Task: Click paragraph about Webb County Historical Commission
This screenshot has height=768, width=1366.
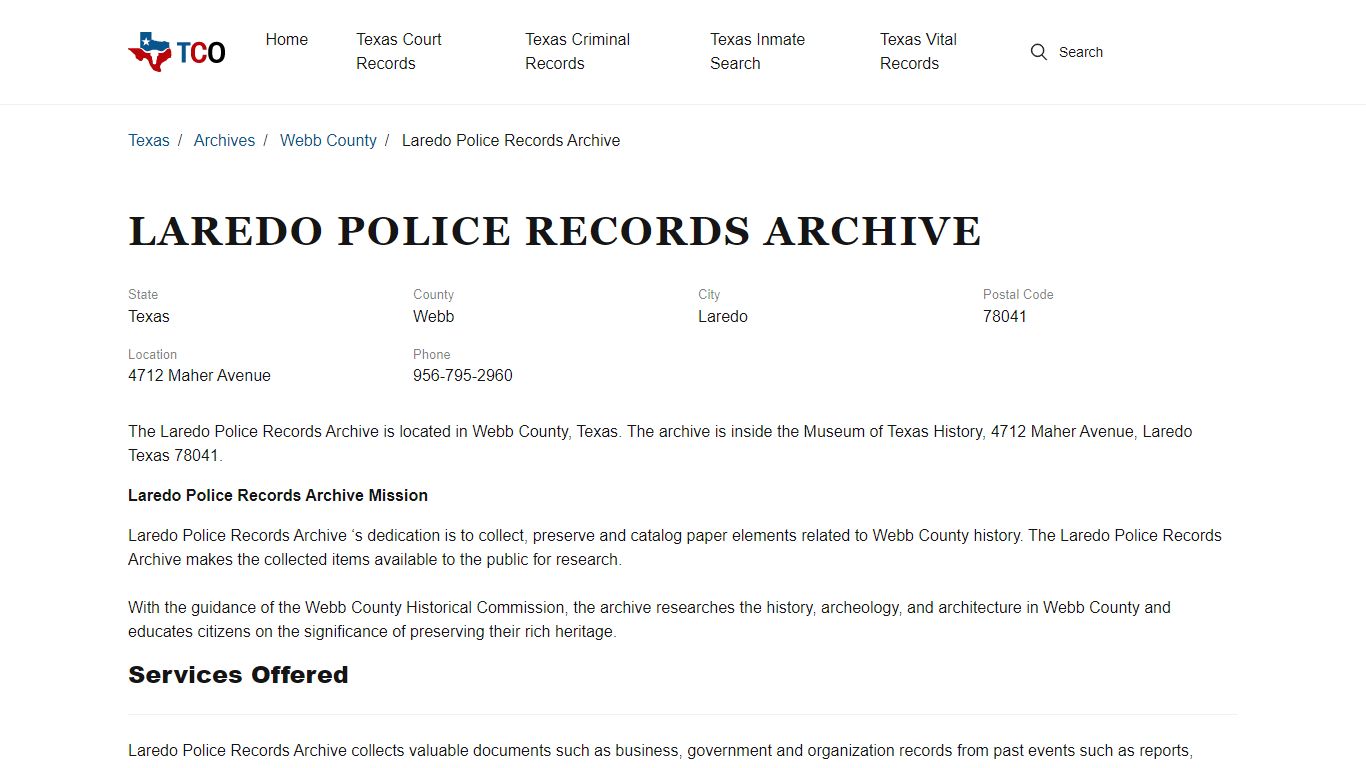Action: pyautogui.click(x=649, y=620)
